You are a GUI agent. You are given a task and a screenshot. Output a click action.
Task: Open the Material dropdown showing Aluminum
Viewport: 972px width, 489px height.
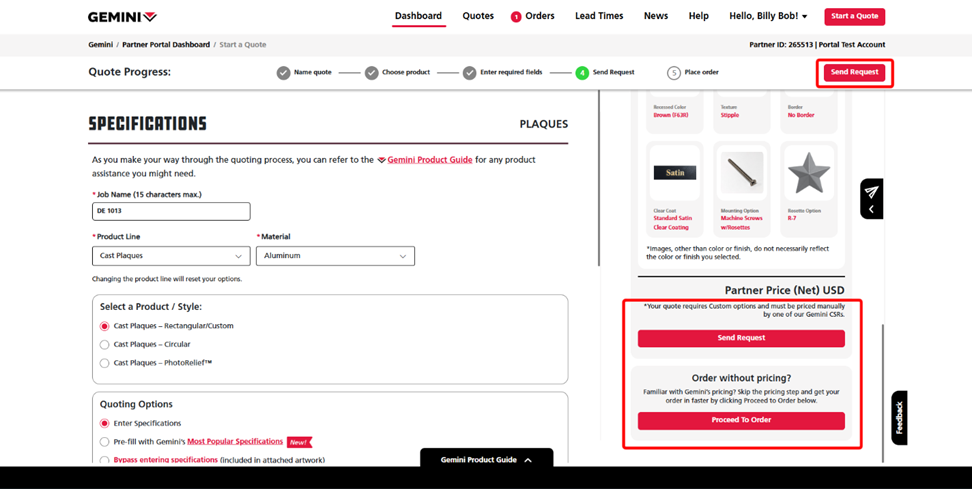tap(335, 256)
